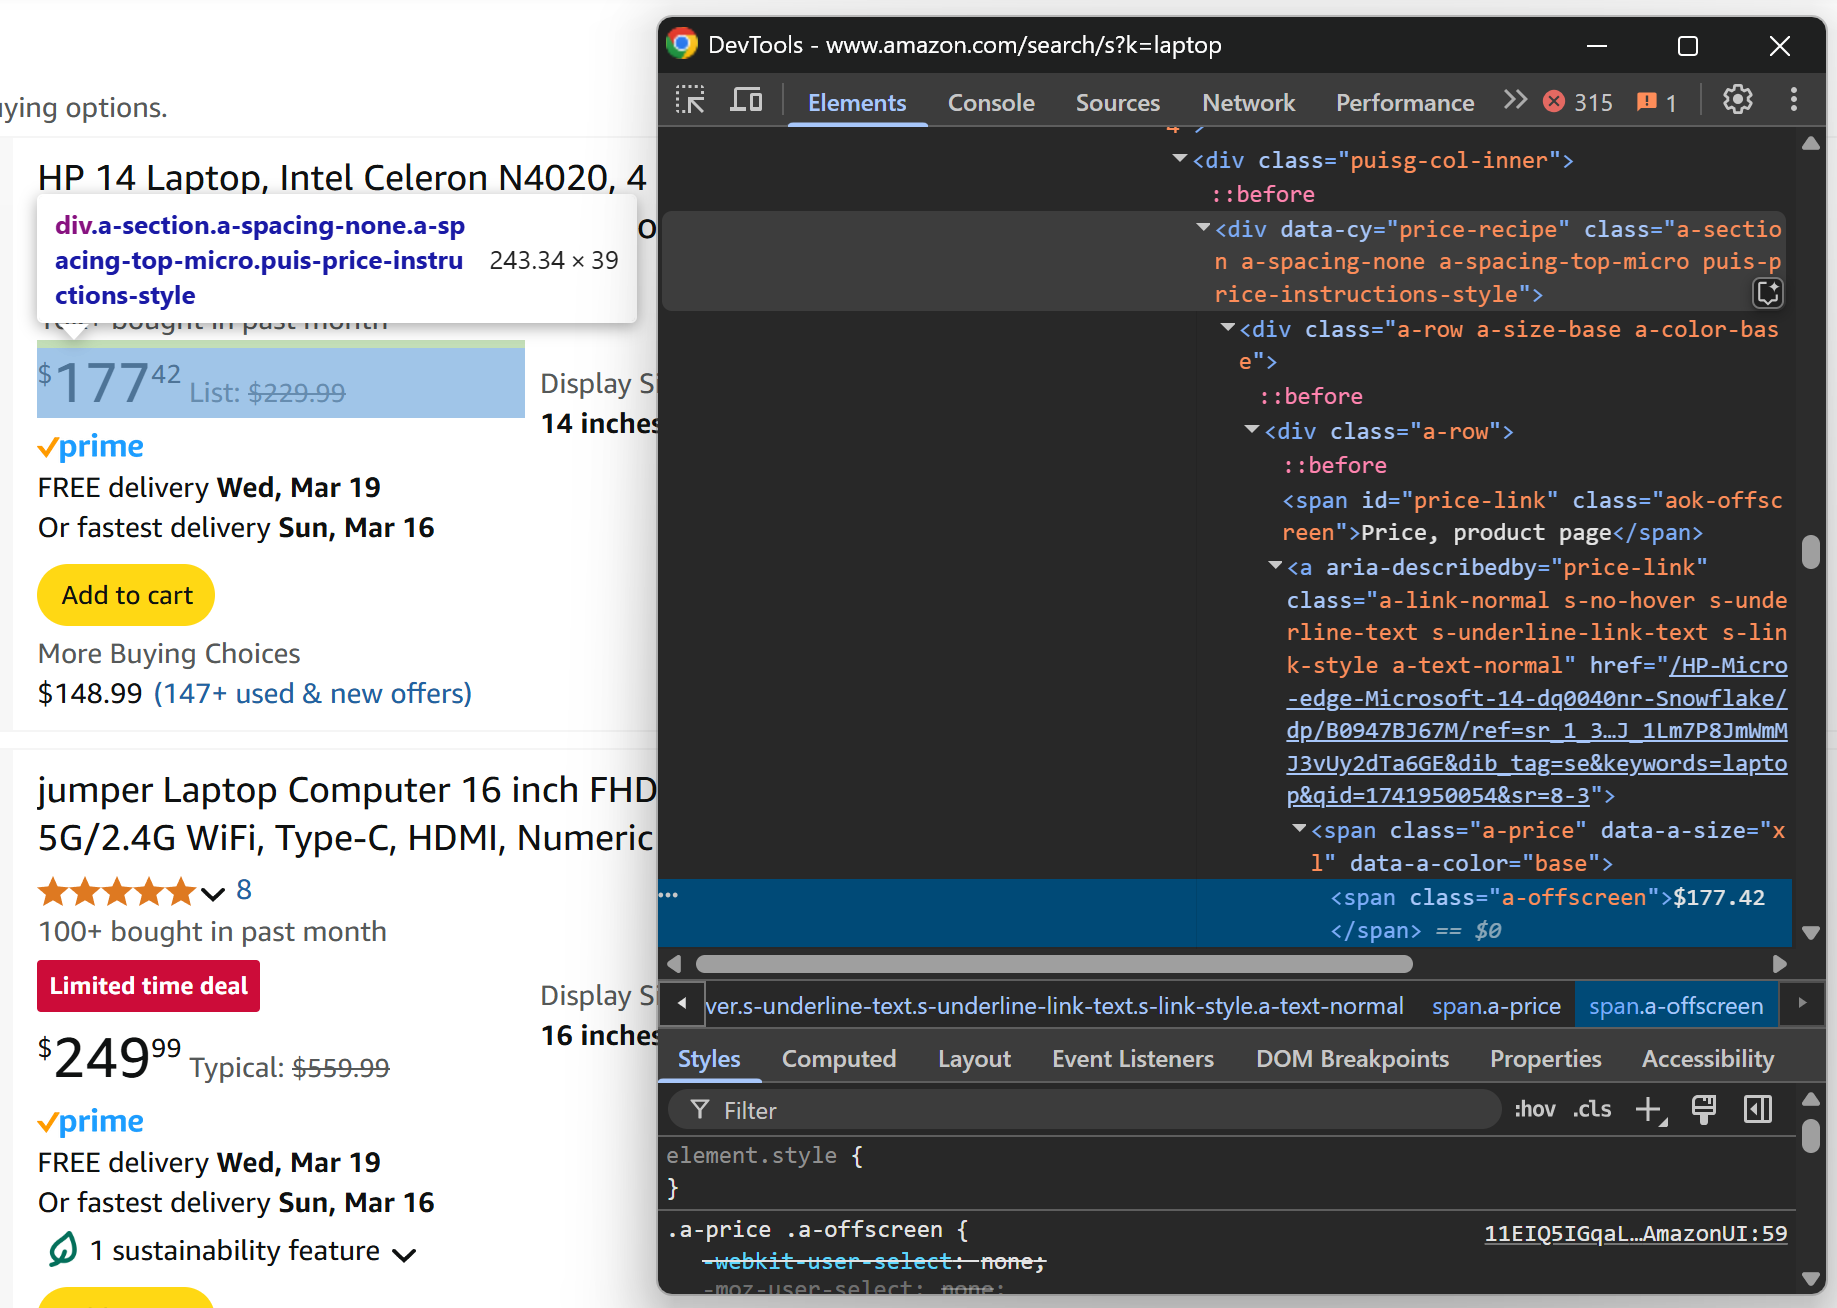Screen dimensions: 1837x1308
Task: Click the Add to cart button
Action: (126, 595)
